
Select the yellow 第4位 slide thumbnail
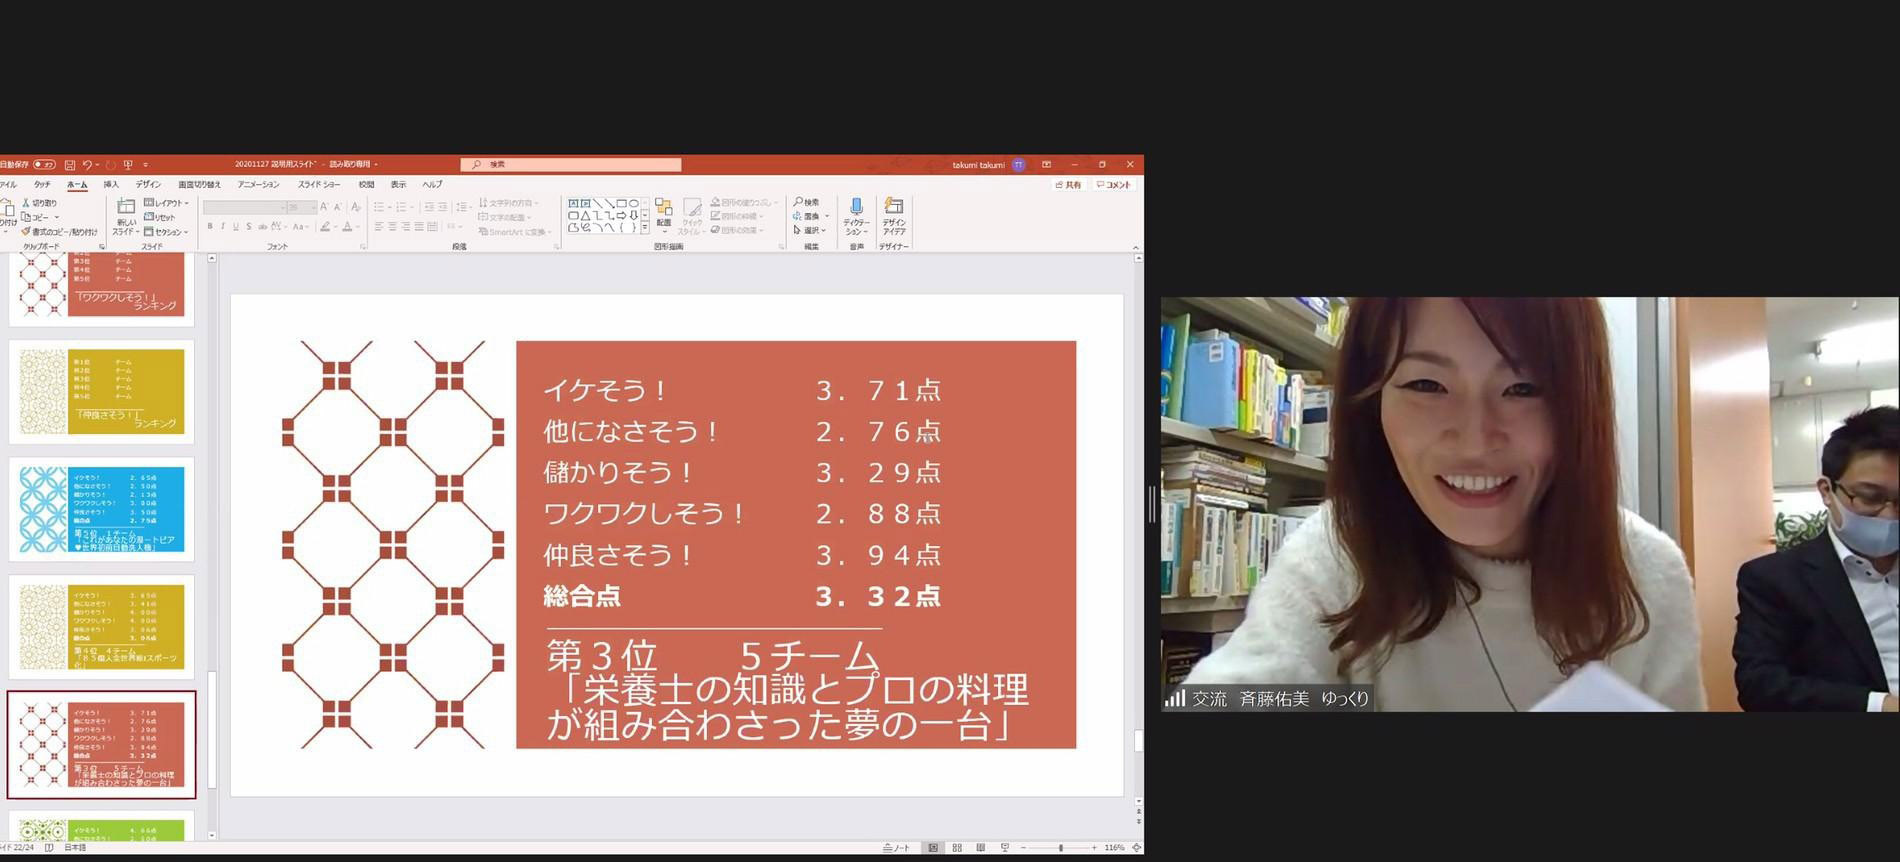pos(102,627)
